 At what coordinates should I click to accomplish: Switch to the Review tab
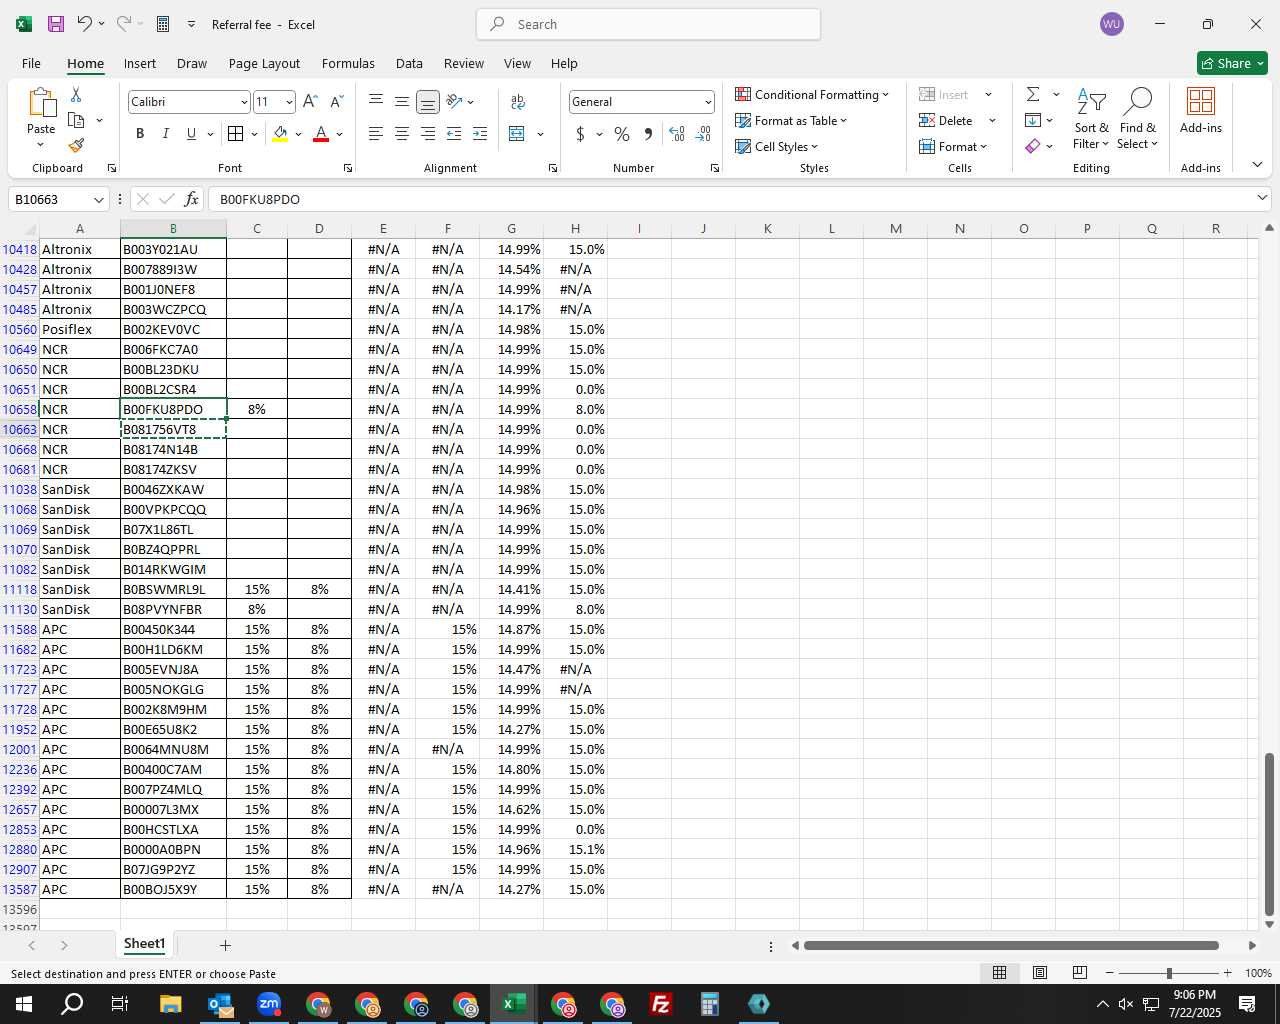coord(464,63)
